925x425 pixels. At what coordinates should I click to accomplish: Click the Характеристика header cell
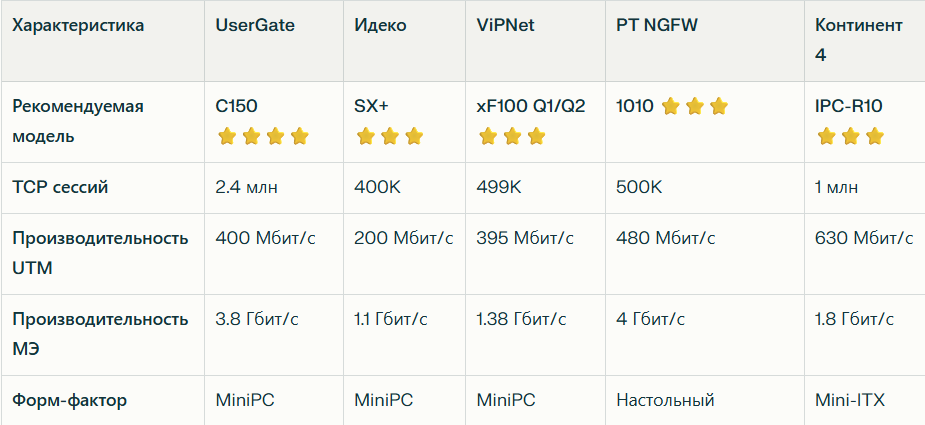[78, 25]
